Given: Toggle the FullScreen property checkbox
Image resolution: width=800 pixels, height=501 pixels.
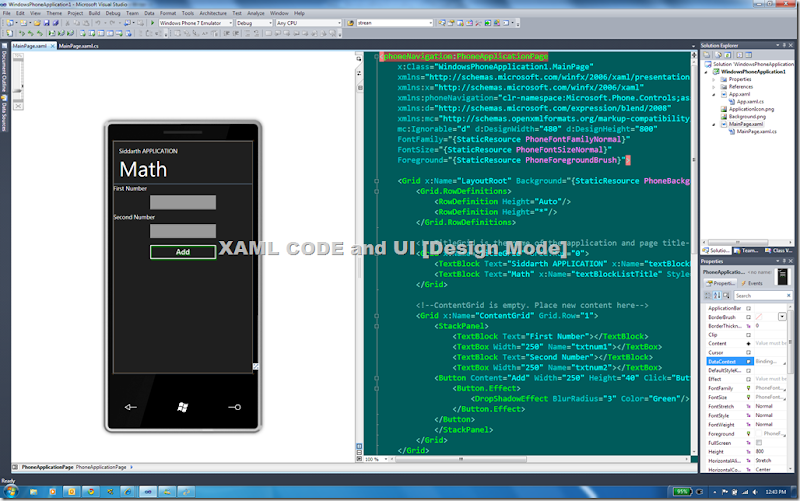Looking at the screenshot, I should pos(759,441).
